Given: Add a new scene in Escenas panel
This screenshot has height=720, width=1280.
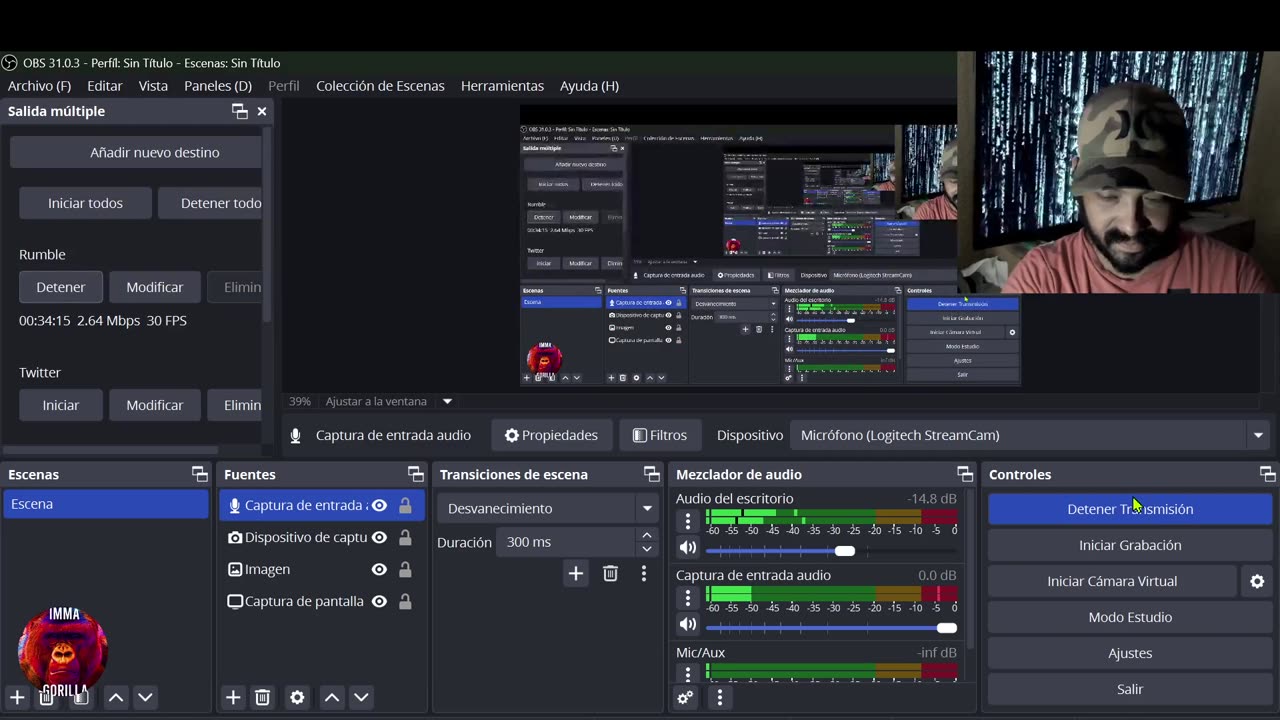Looking at the screenshot, I should (x=17, y=697).
